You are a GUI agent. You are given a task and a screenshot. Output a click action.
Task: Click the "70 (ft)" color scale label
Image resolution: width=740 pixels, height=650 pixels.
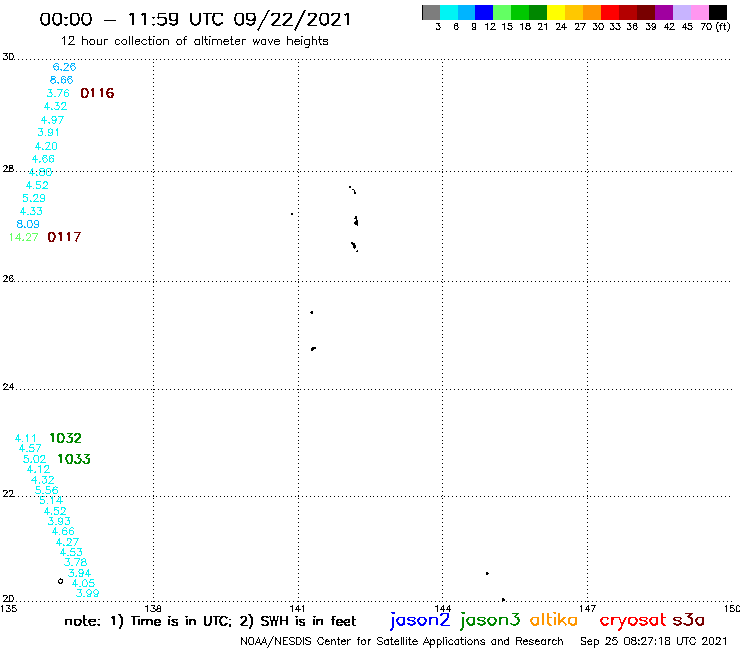point(715,27)
